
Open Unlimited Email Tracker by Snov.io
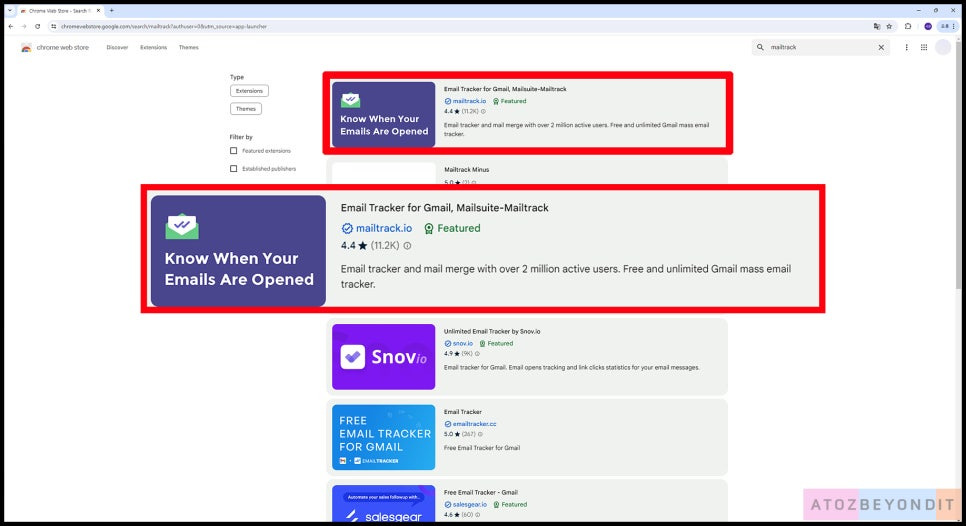click(492, 331)
